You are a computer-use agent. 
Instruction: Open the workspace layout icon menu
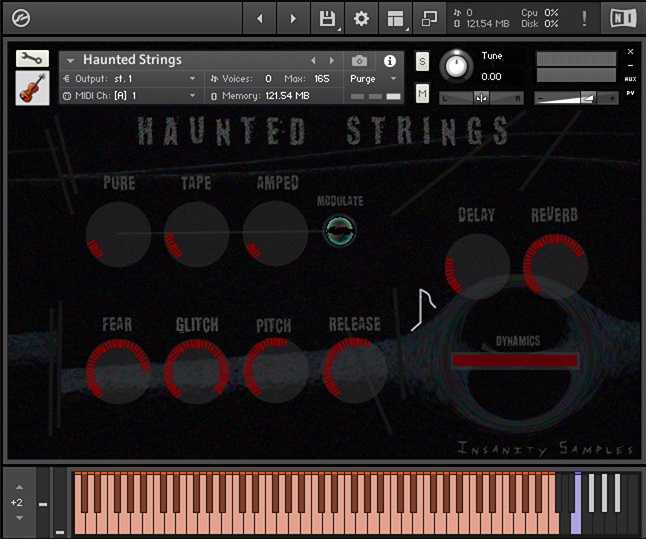[396, 18]
